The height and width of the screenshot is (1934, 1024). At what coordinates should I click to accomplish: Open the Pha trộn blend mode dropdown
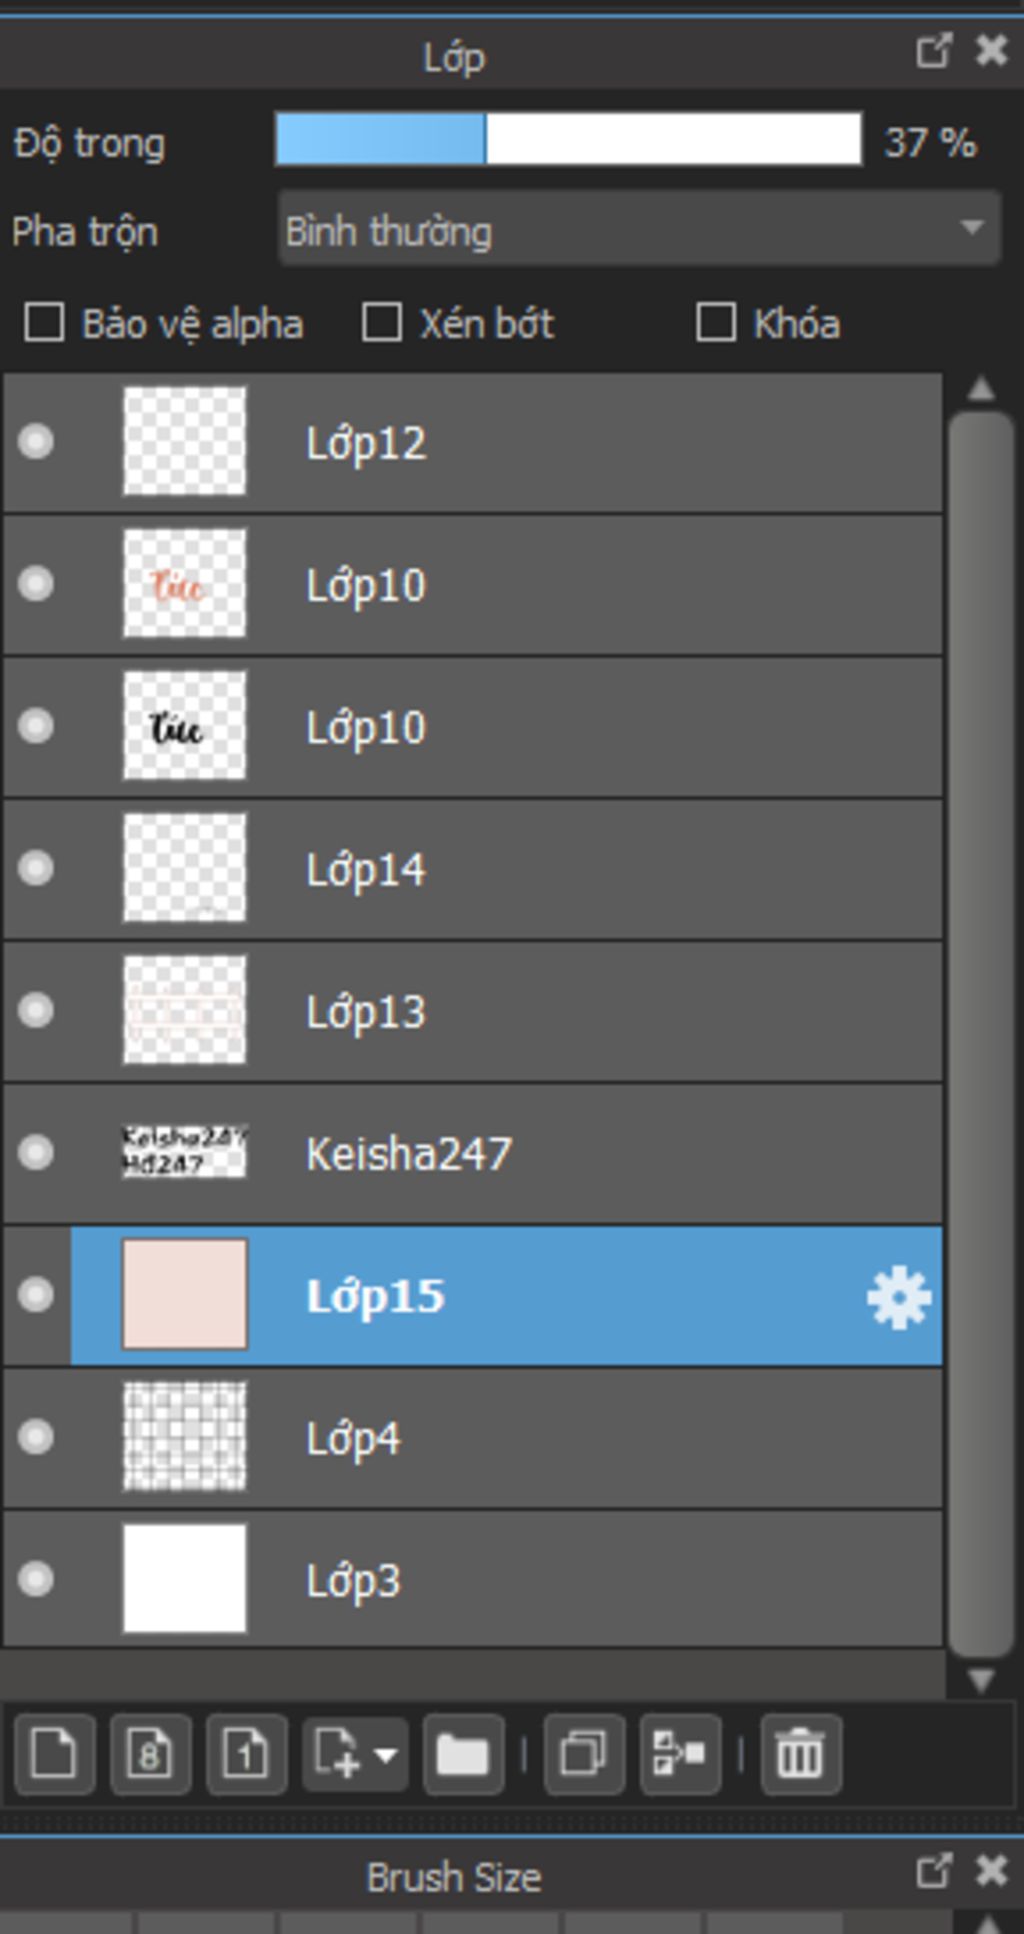tap(639, 230)
